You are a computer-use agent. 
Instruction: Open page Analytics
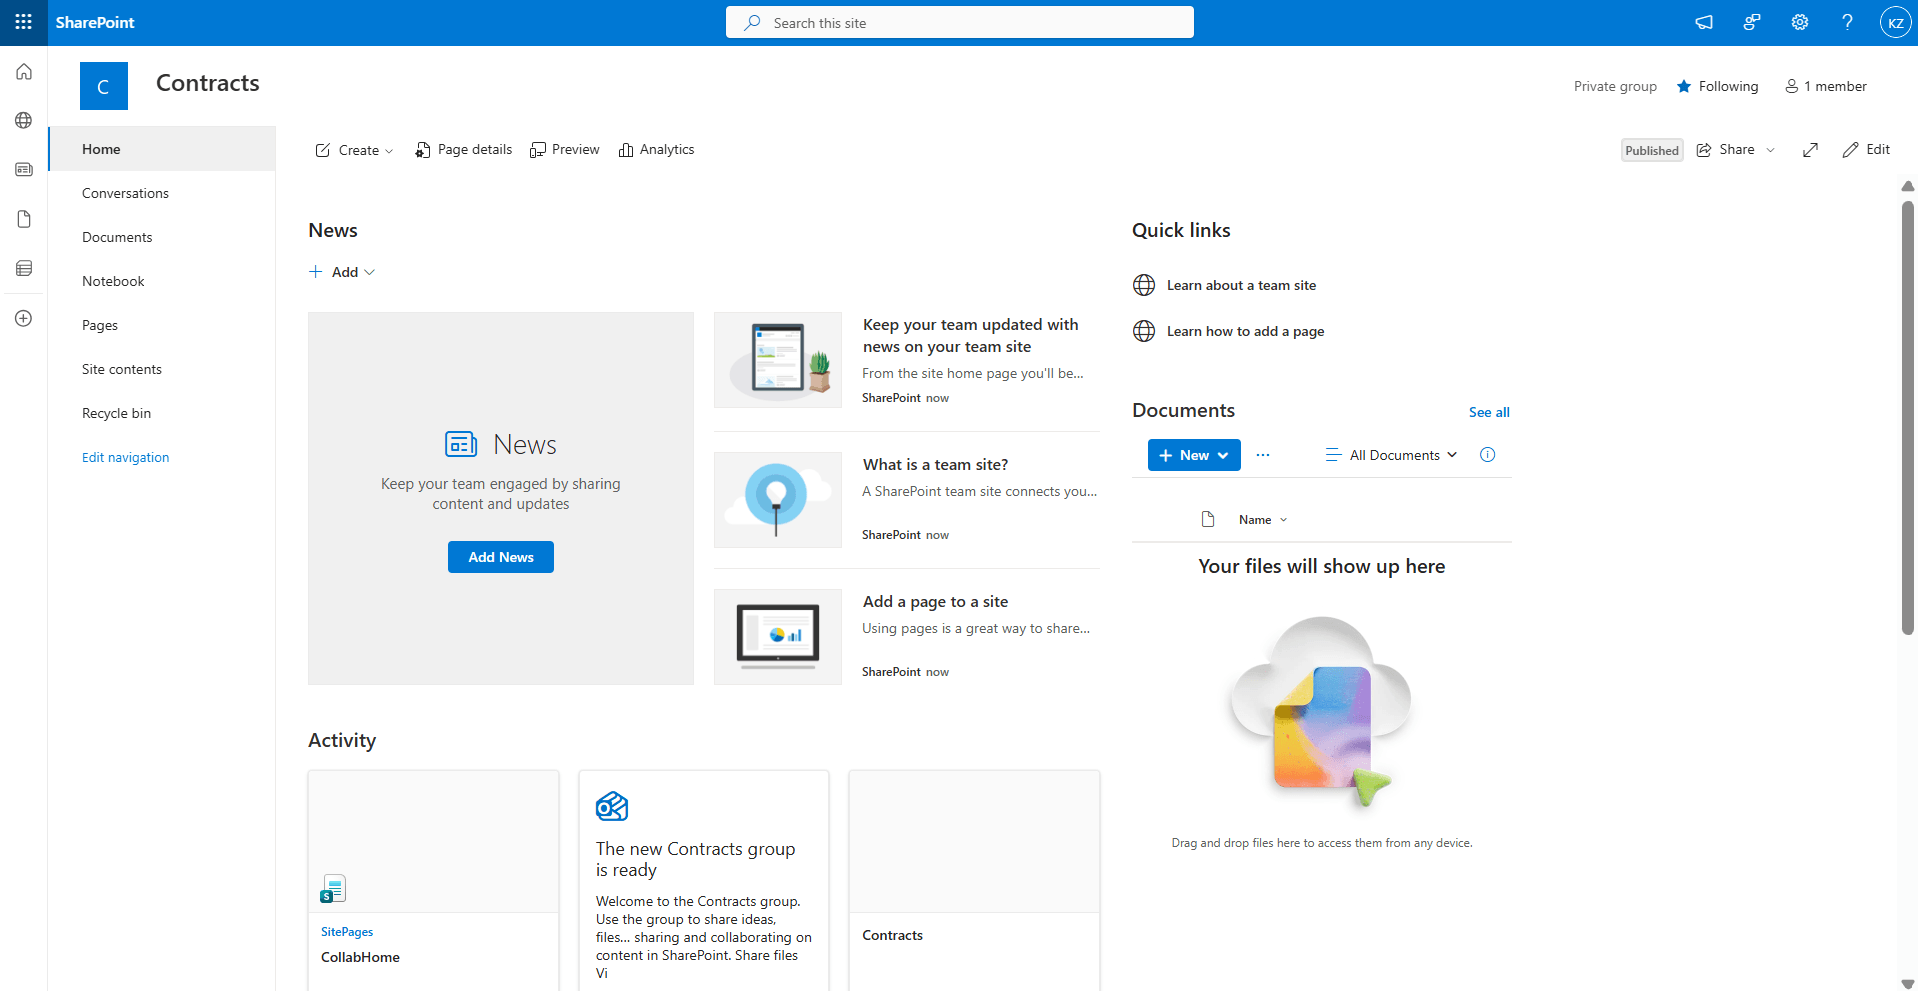[656, 150]
